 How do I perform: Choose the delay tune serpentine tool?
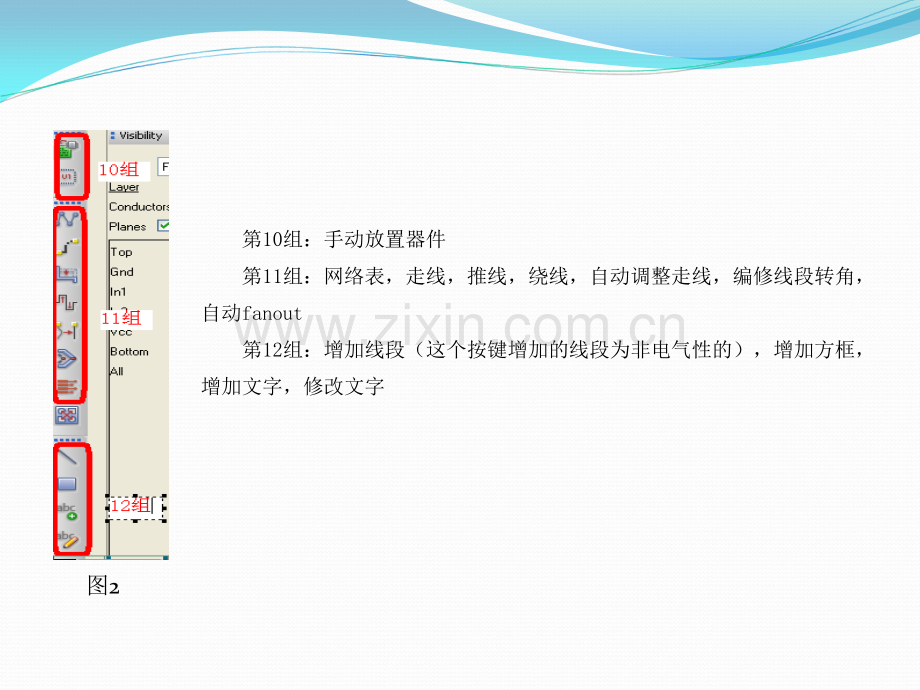point(67,302)
